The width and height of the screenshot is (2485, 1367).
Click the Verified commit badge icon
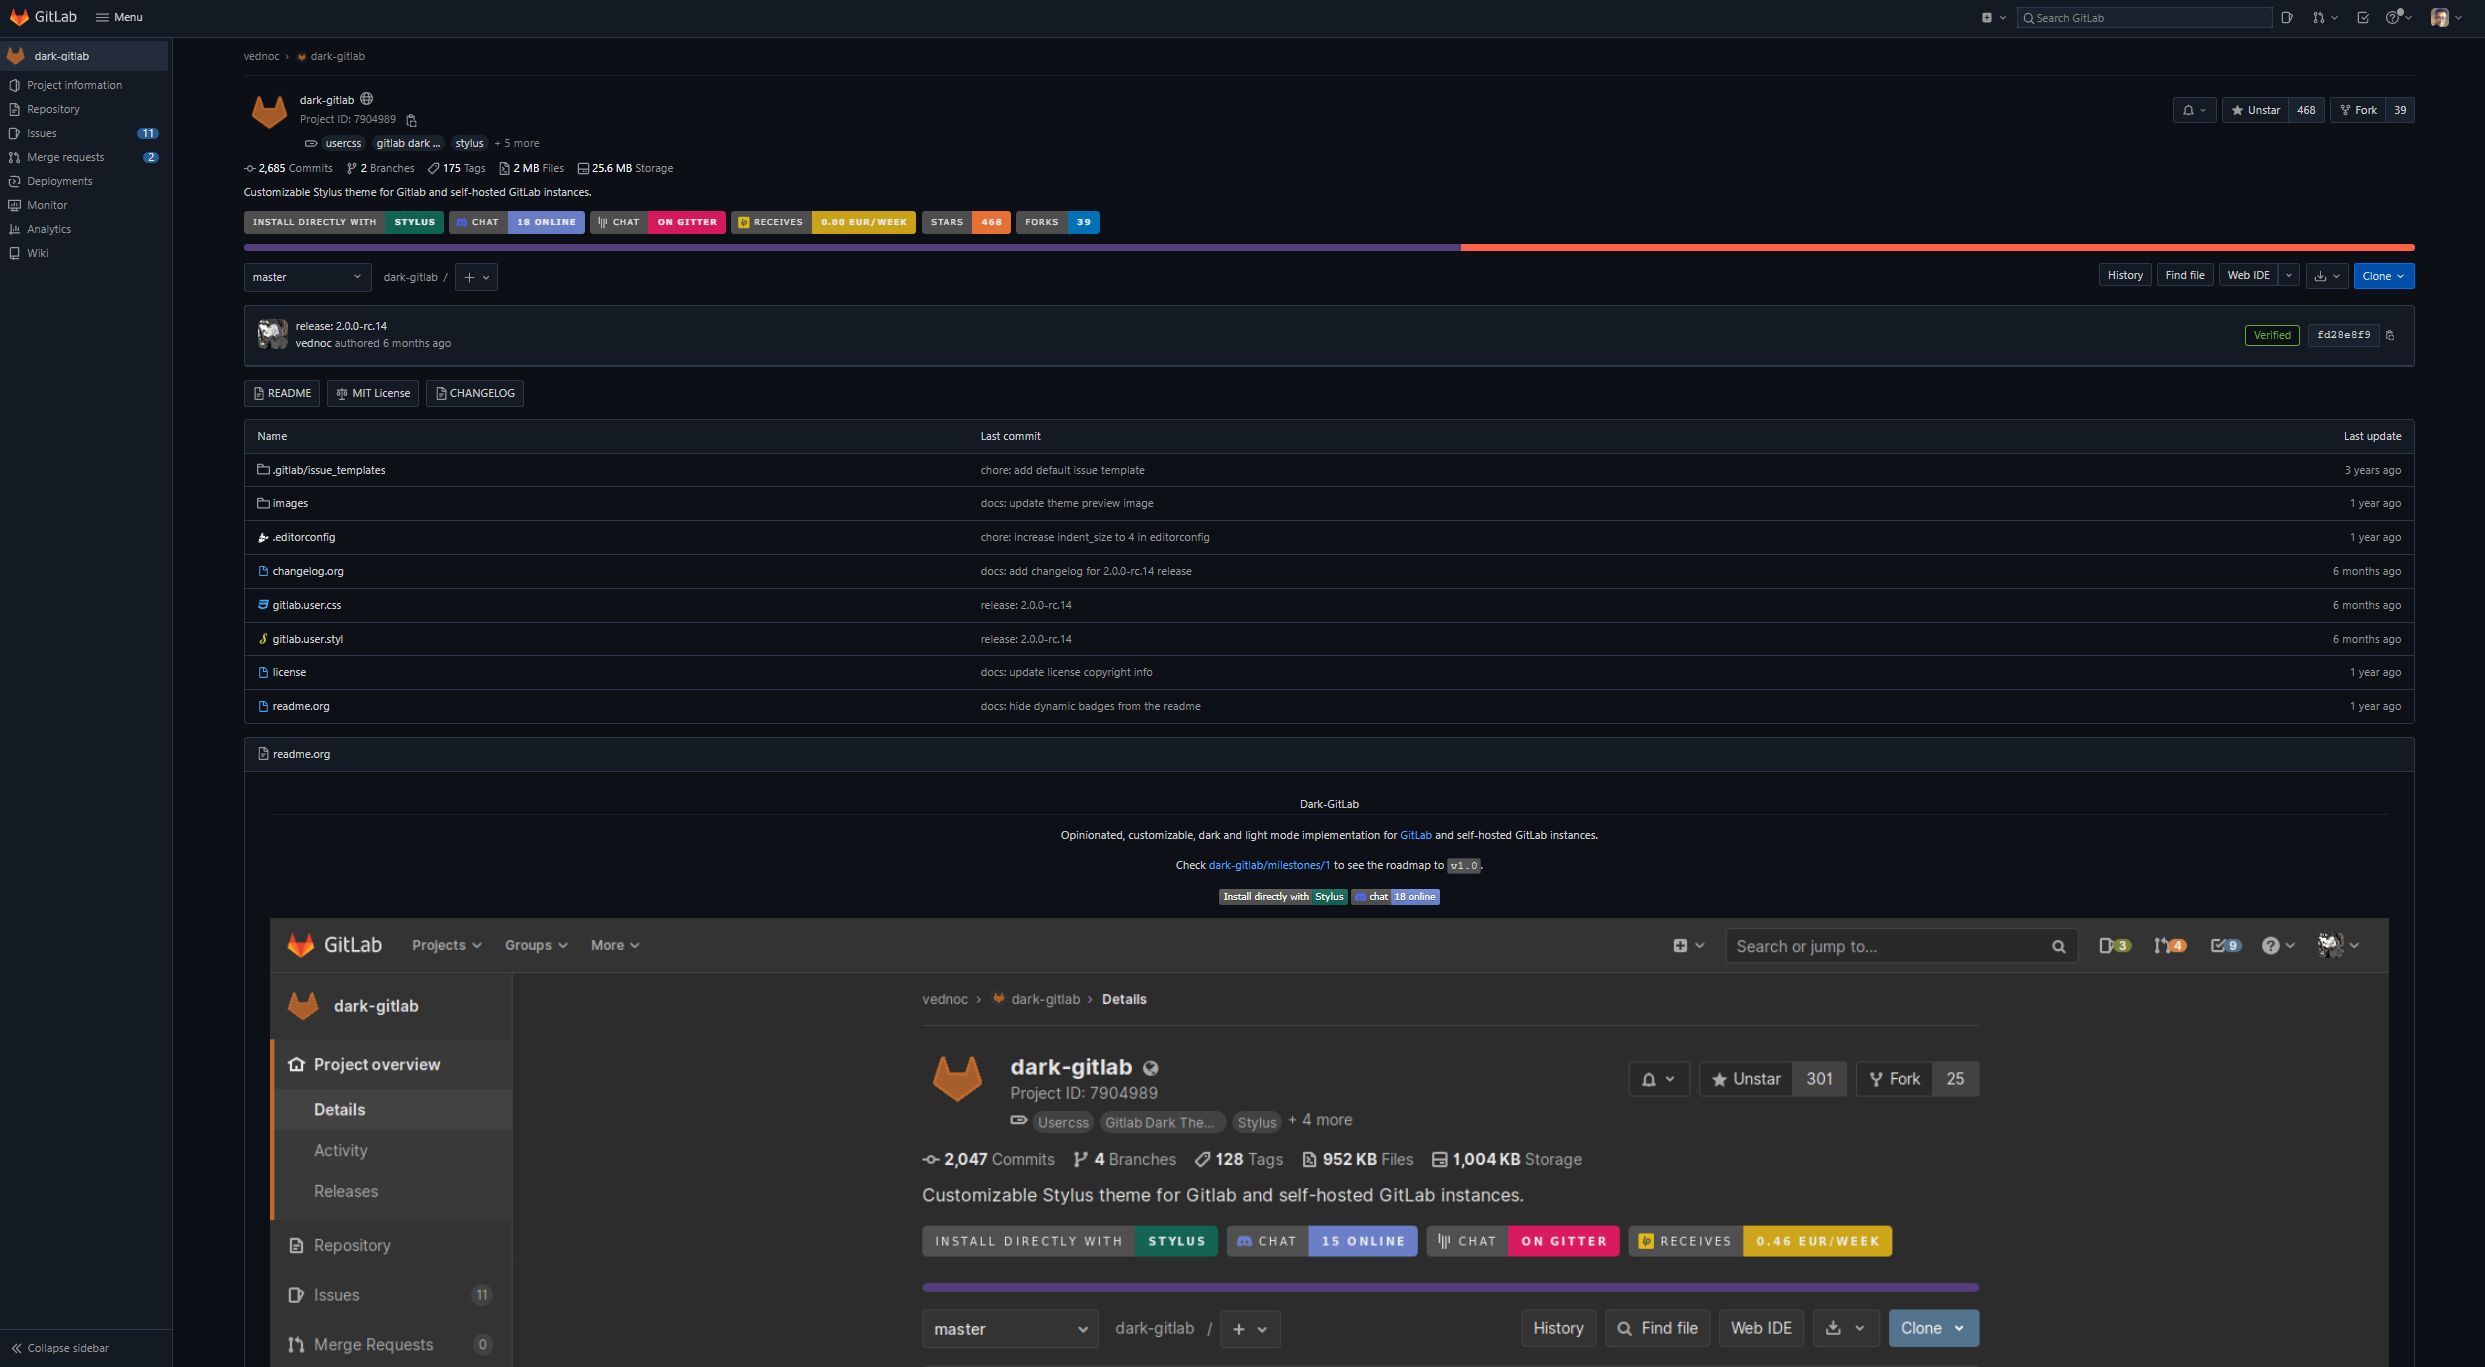point(2271,335)
